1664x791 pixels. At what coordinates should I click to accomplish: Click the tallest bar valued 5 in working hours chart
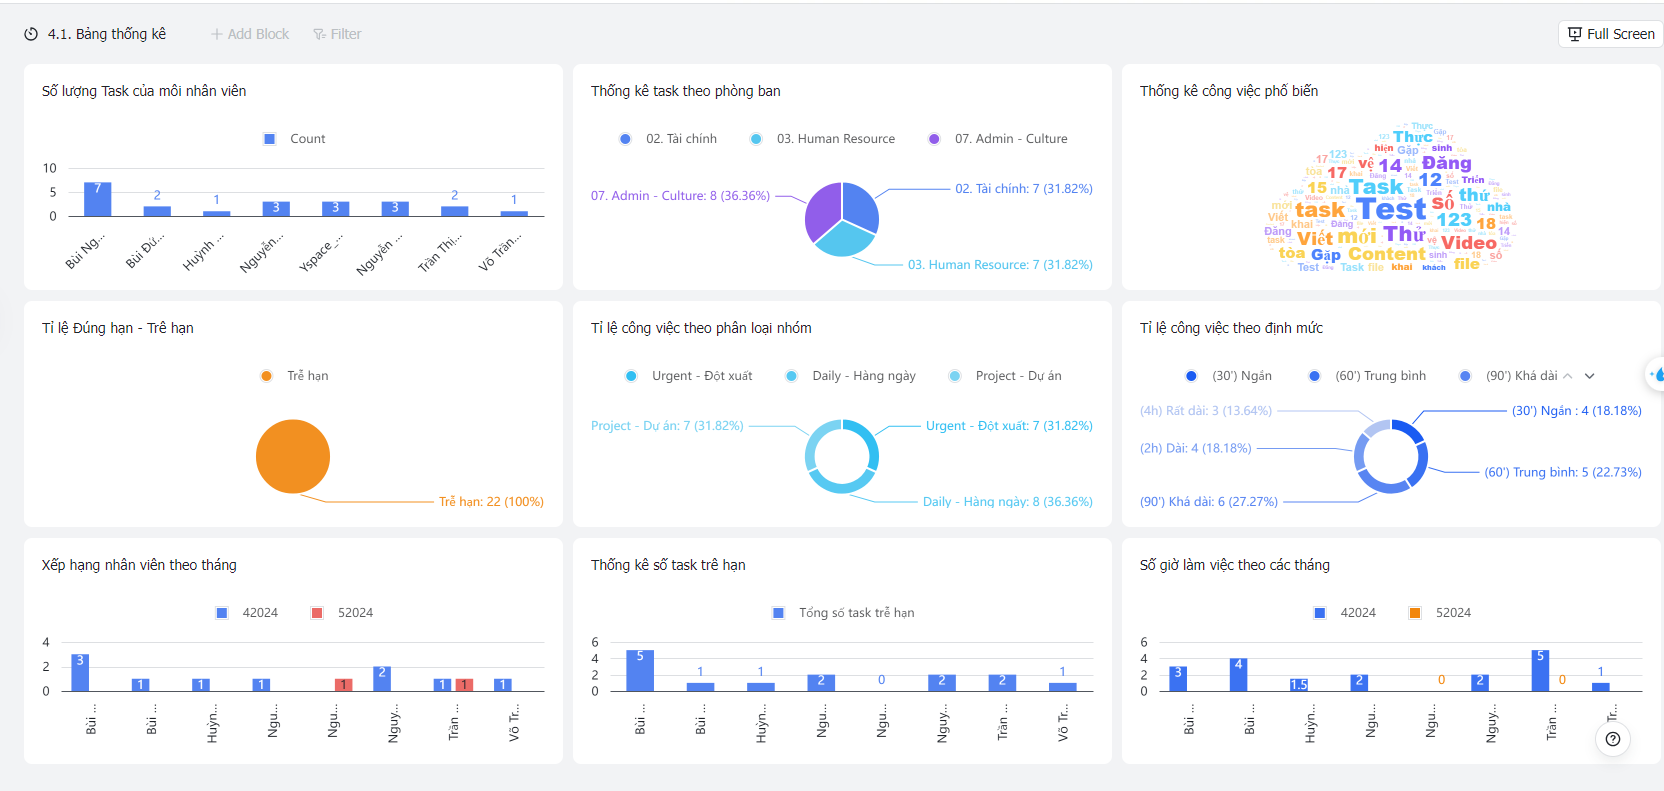(x=1540, y=670)
